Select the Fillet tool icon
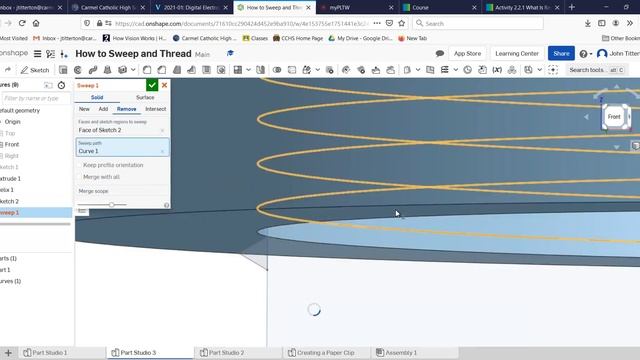The height and width of the screenshot is (360, 640). (x=147, y=70)
